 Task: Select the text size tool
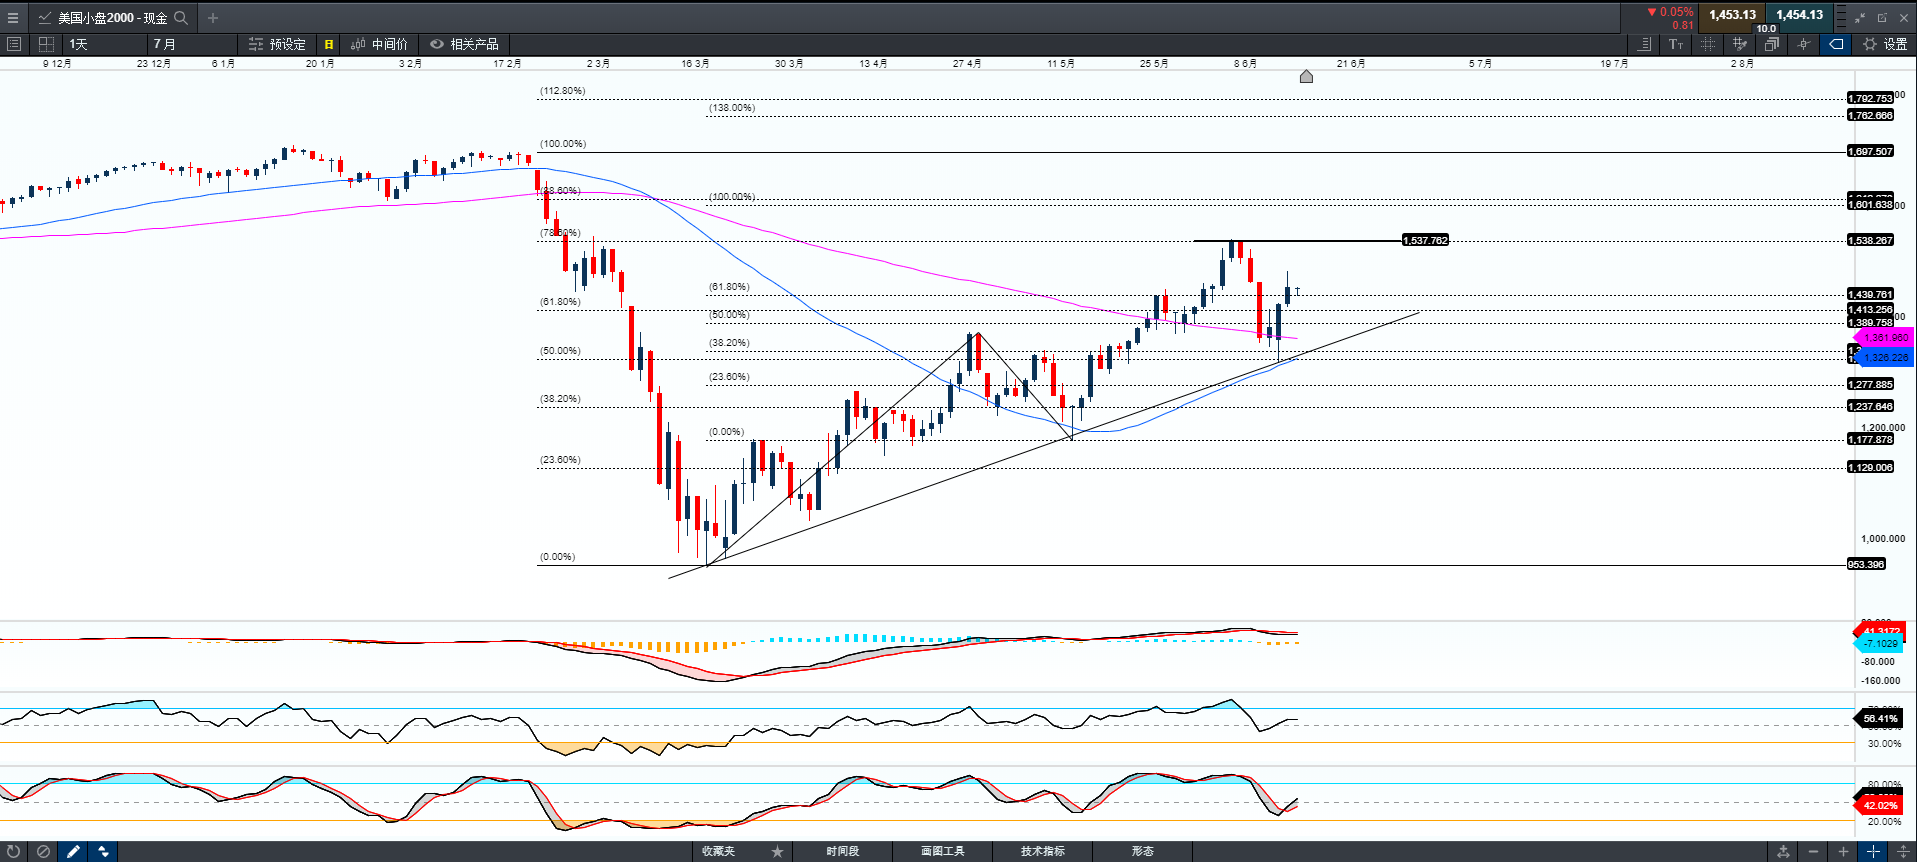click(1676, 44)
